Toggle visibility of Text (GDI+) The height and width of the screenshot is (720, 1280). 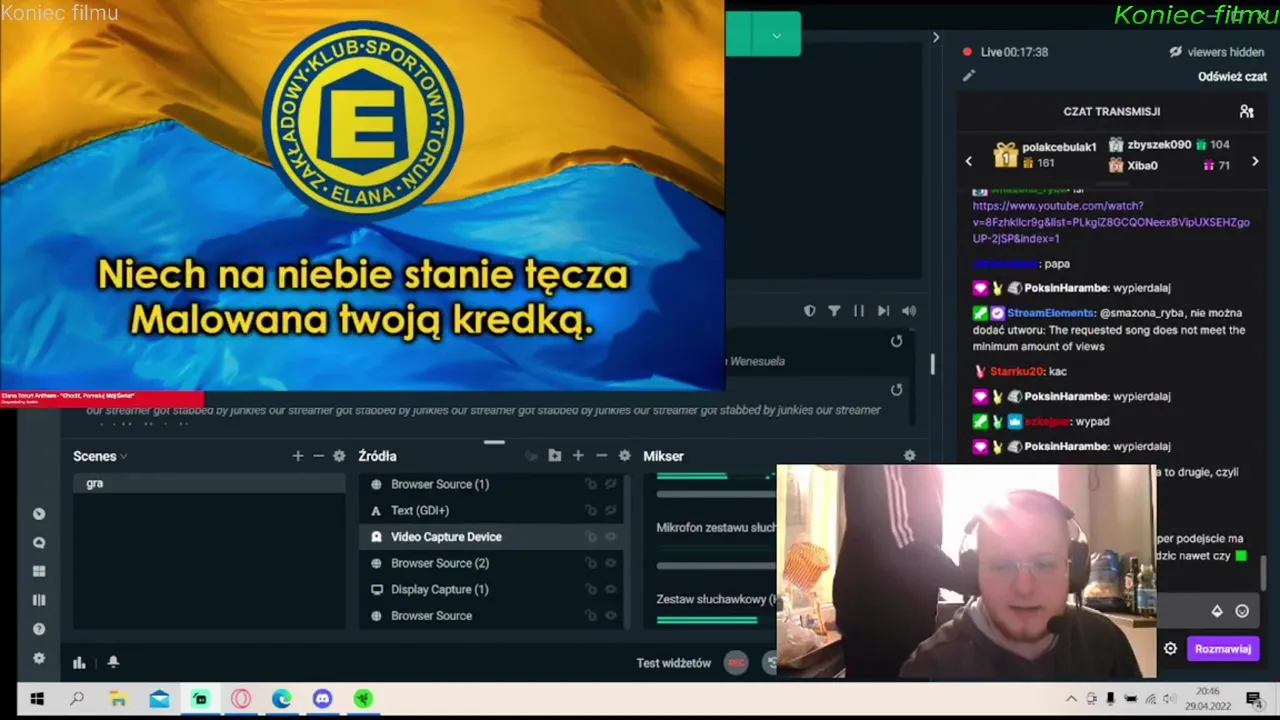tap(610, 510)
